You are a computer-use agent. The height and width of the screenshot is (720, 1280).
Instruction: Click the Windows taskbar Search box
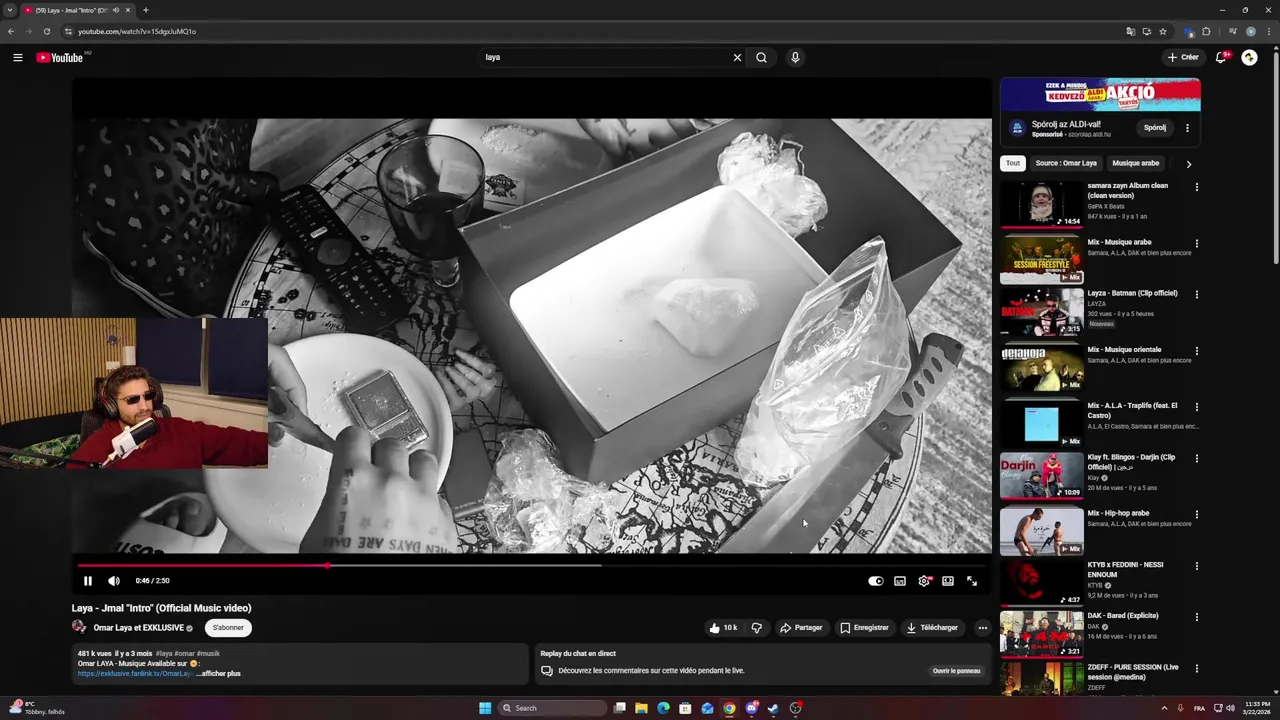point(553,708)
